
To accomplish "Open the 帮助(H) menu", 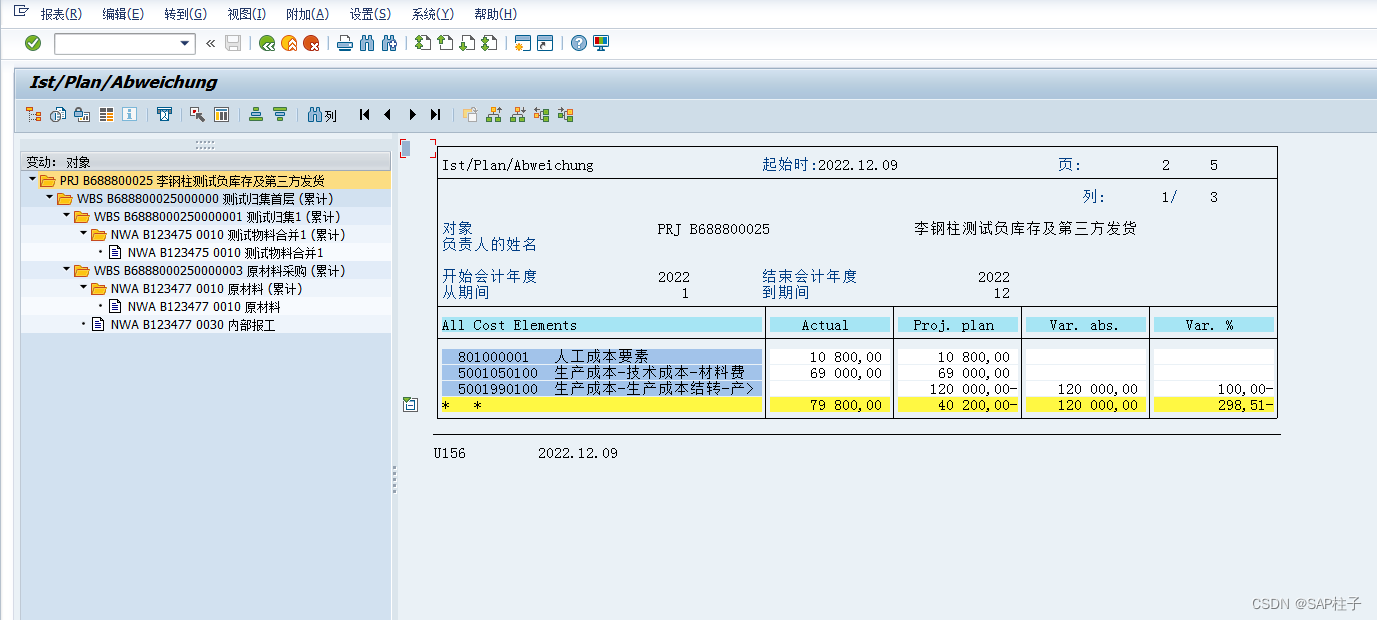I will click(495, 14).
